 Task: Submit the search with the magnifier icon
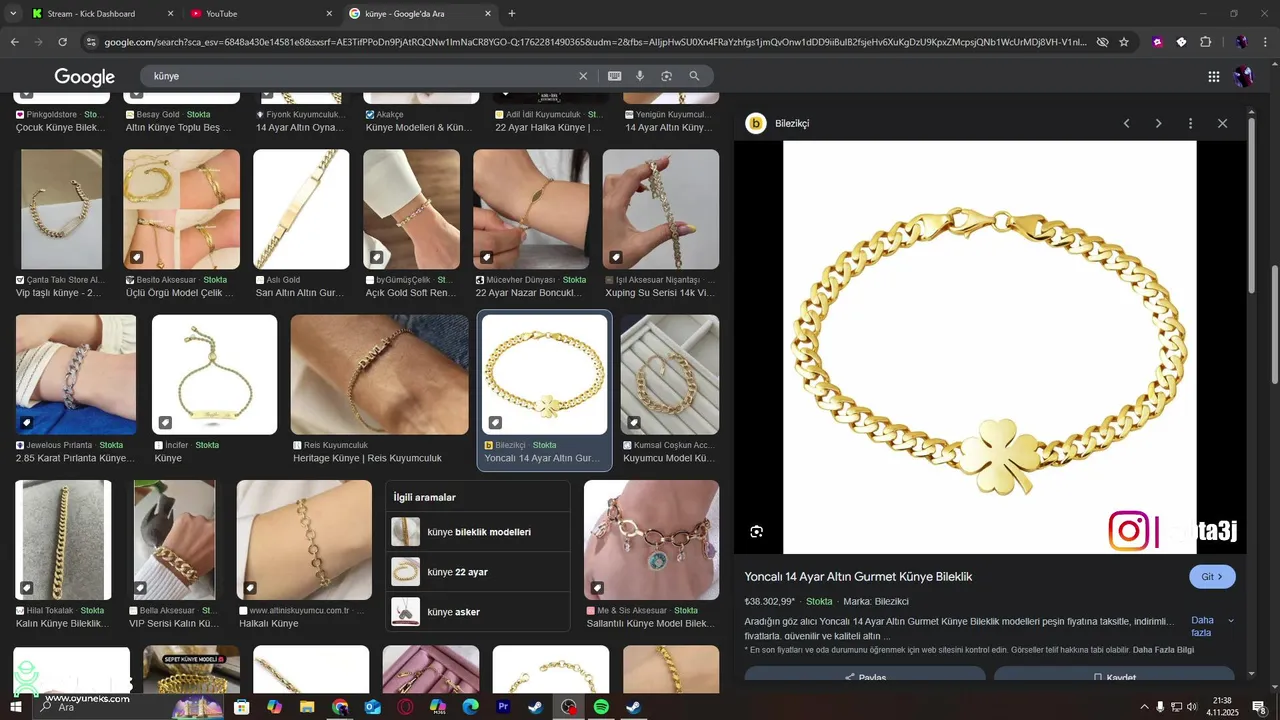[694, 76]
